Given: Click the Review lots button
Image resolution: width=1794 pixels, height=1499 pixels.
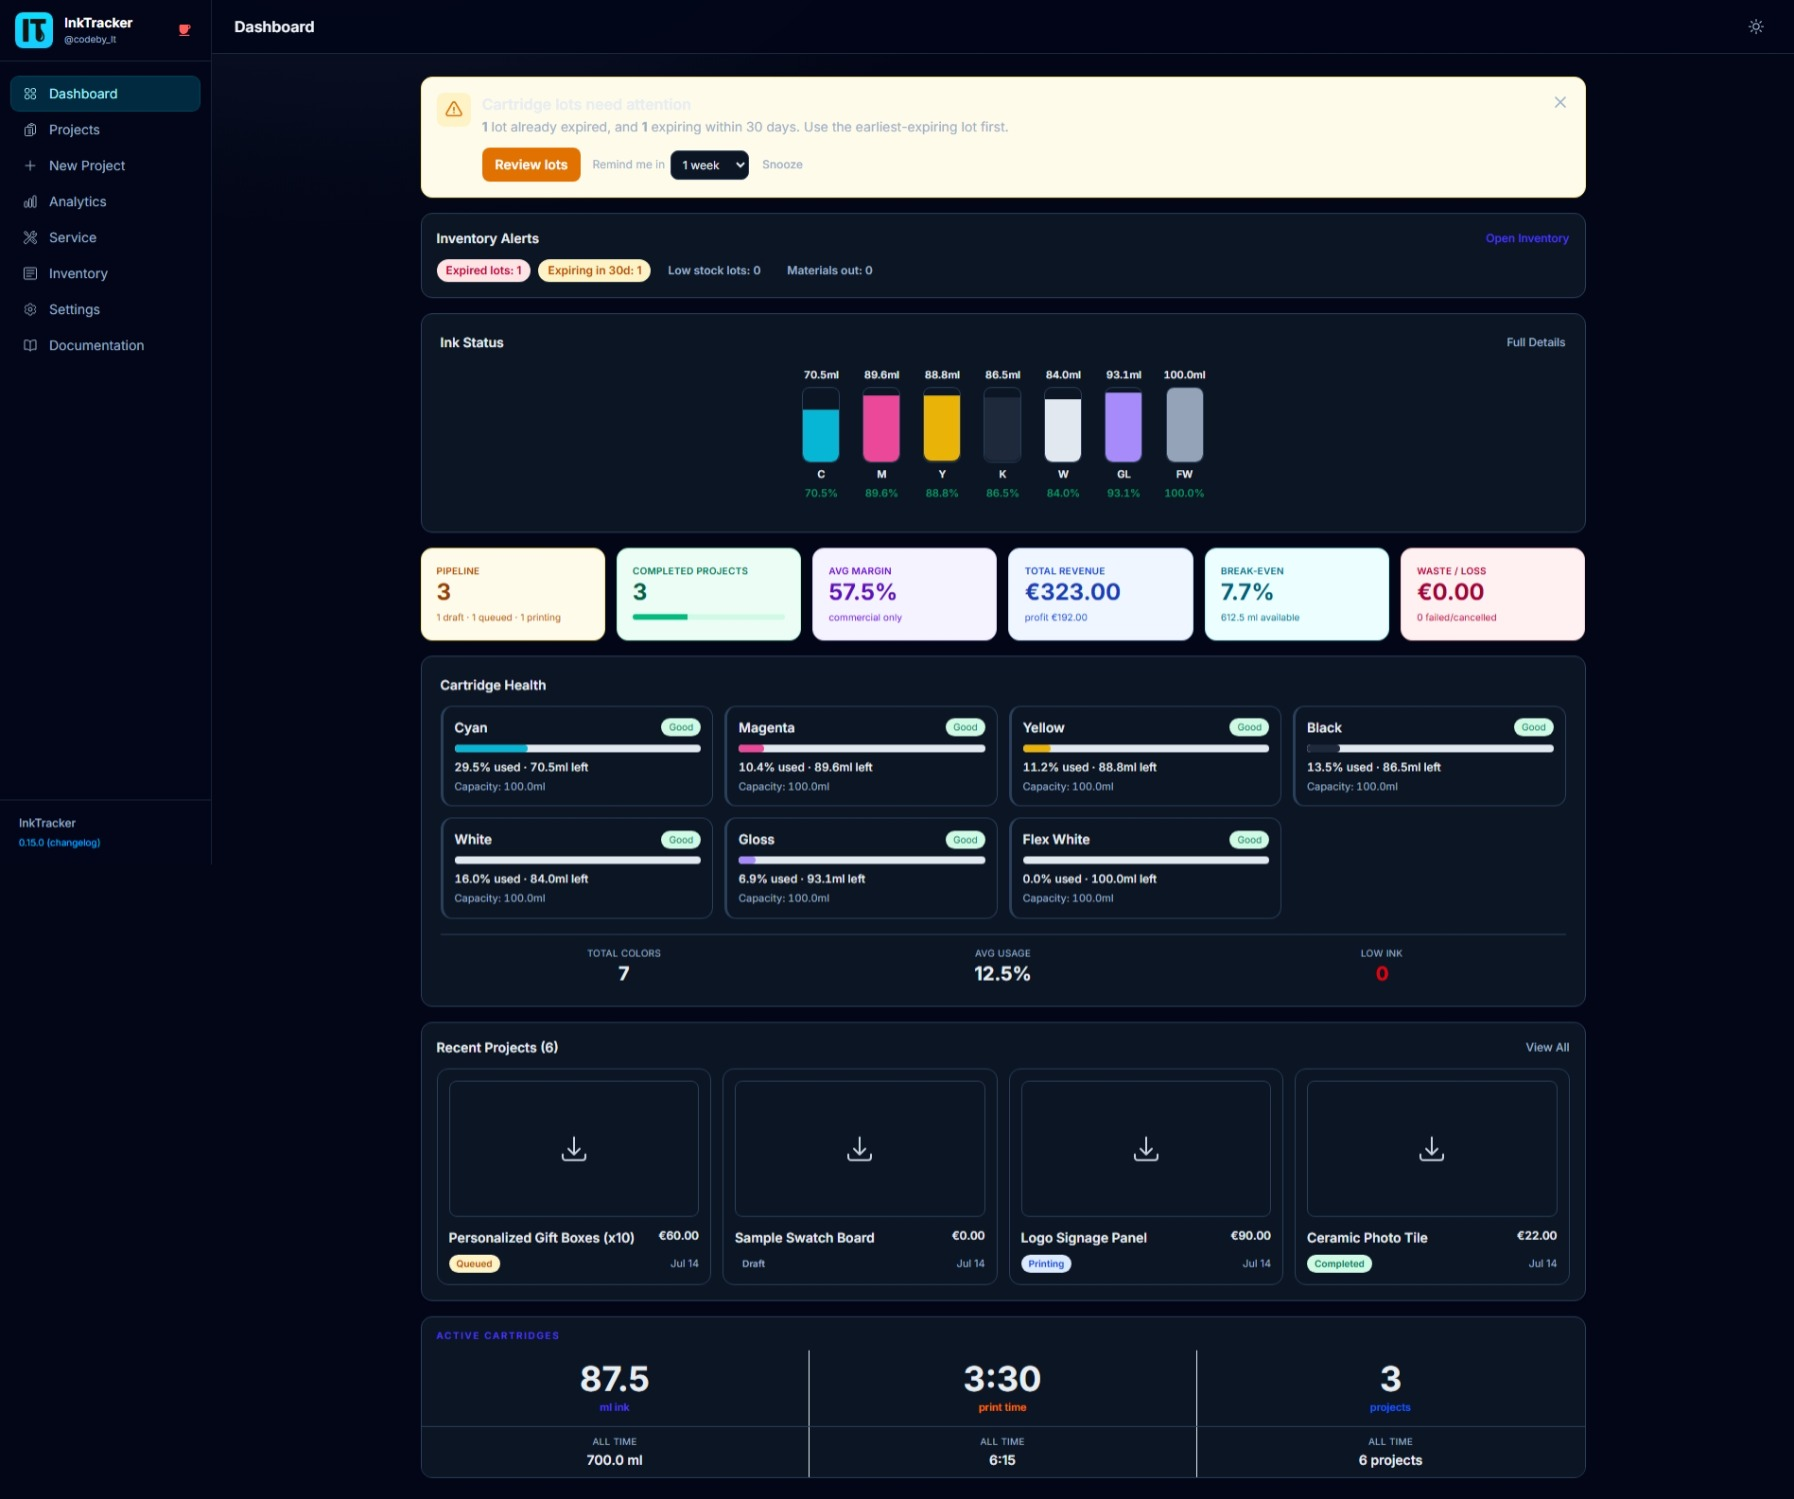Looking at the screenshot, I should tap(531, 165).
